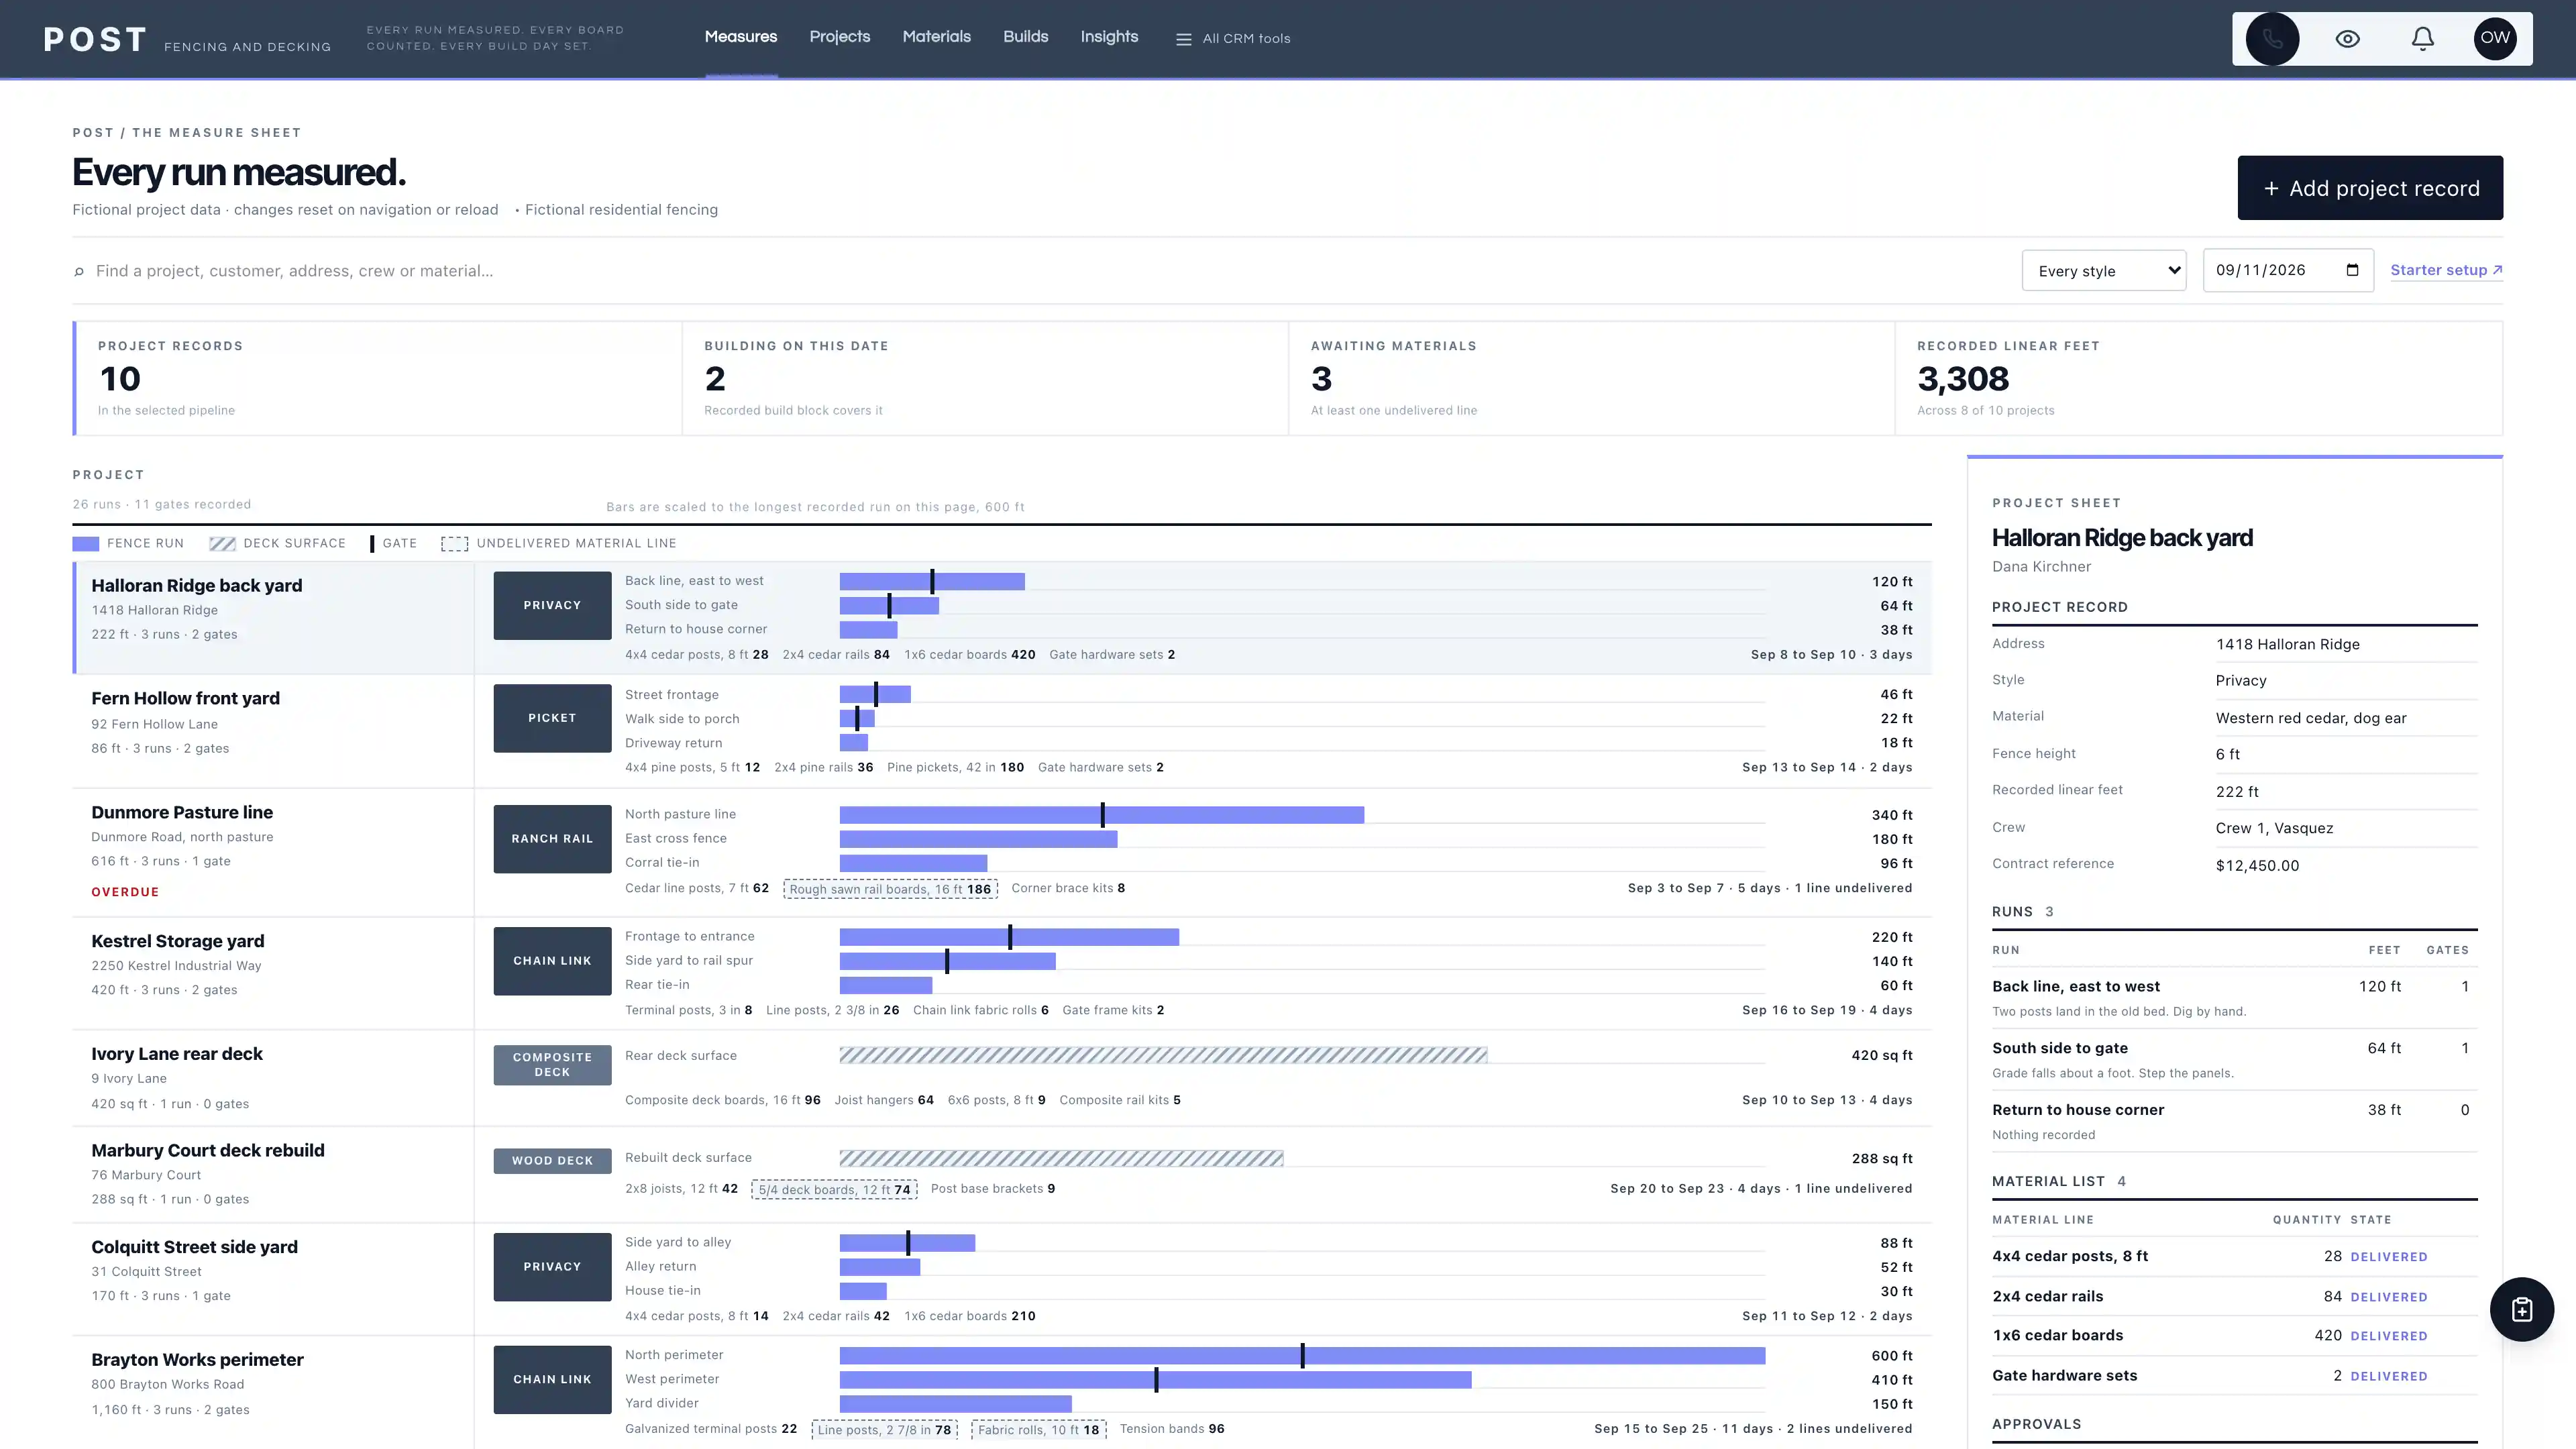Open the OW user avatar menu

2495,39
